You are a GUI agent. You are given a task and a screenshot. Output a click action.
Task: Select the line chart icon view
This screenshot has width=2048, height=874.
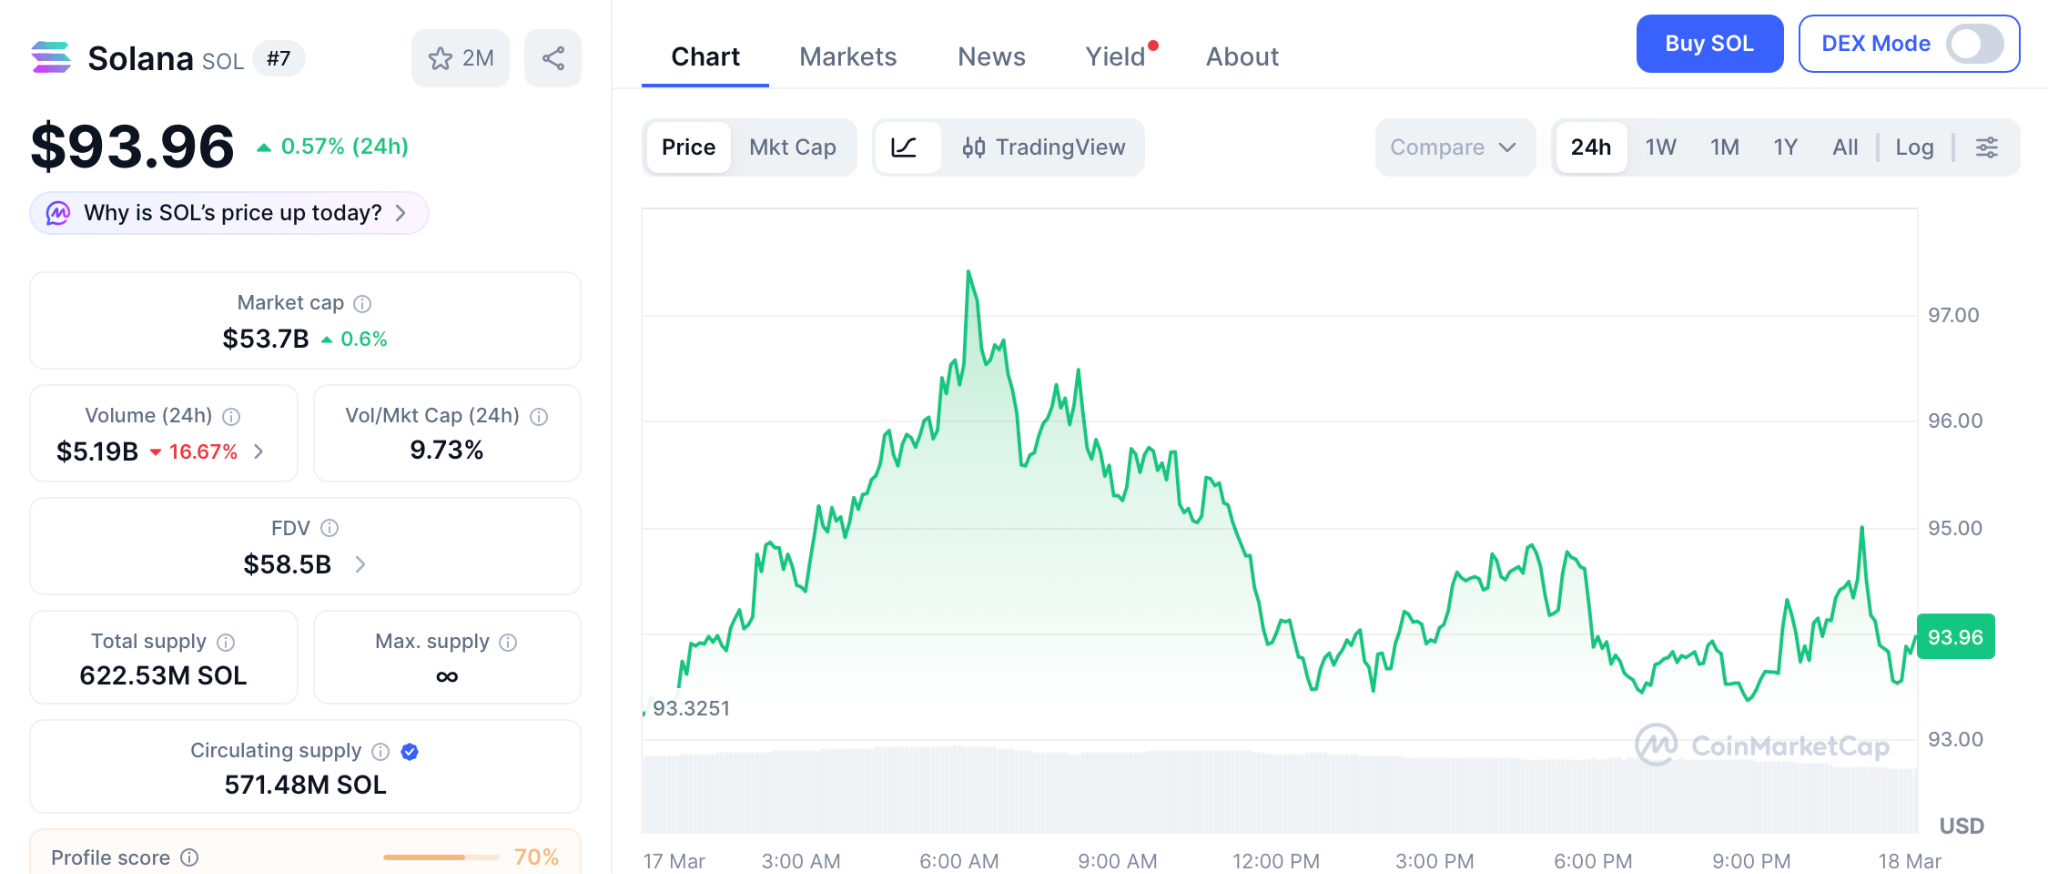905,148
